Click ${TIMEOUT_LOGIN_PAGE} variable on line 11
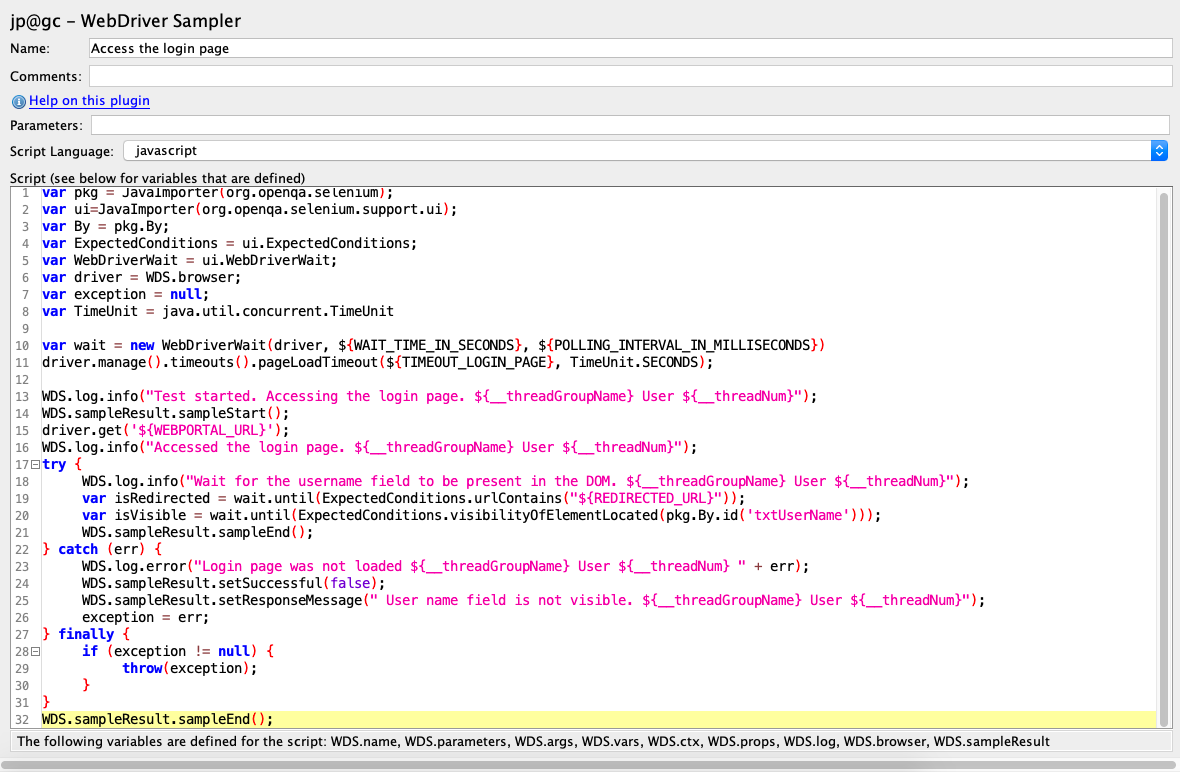The width and height of the screenshot is (1180, 772). (470, 363)
